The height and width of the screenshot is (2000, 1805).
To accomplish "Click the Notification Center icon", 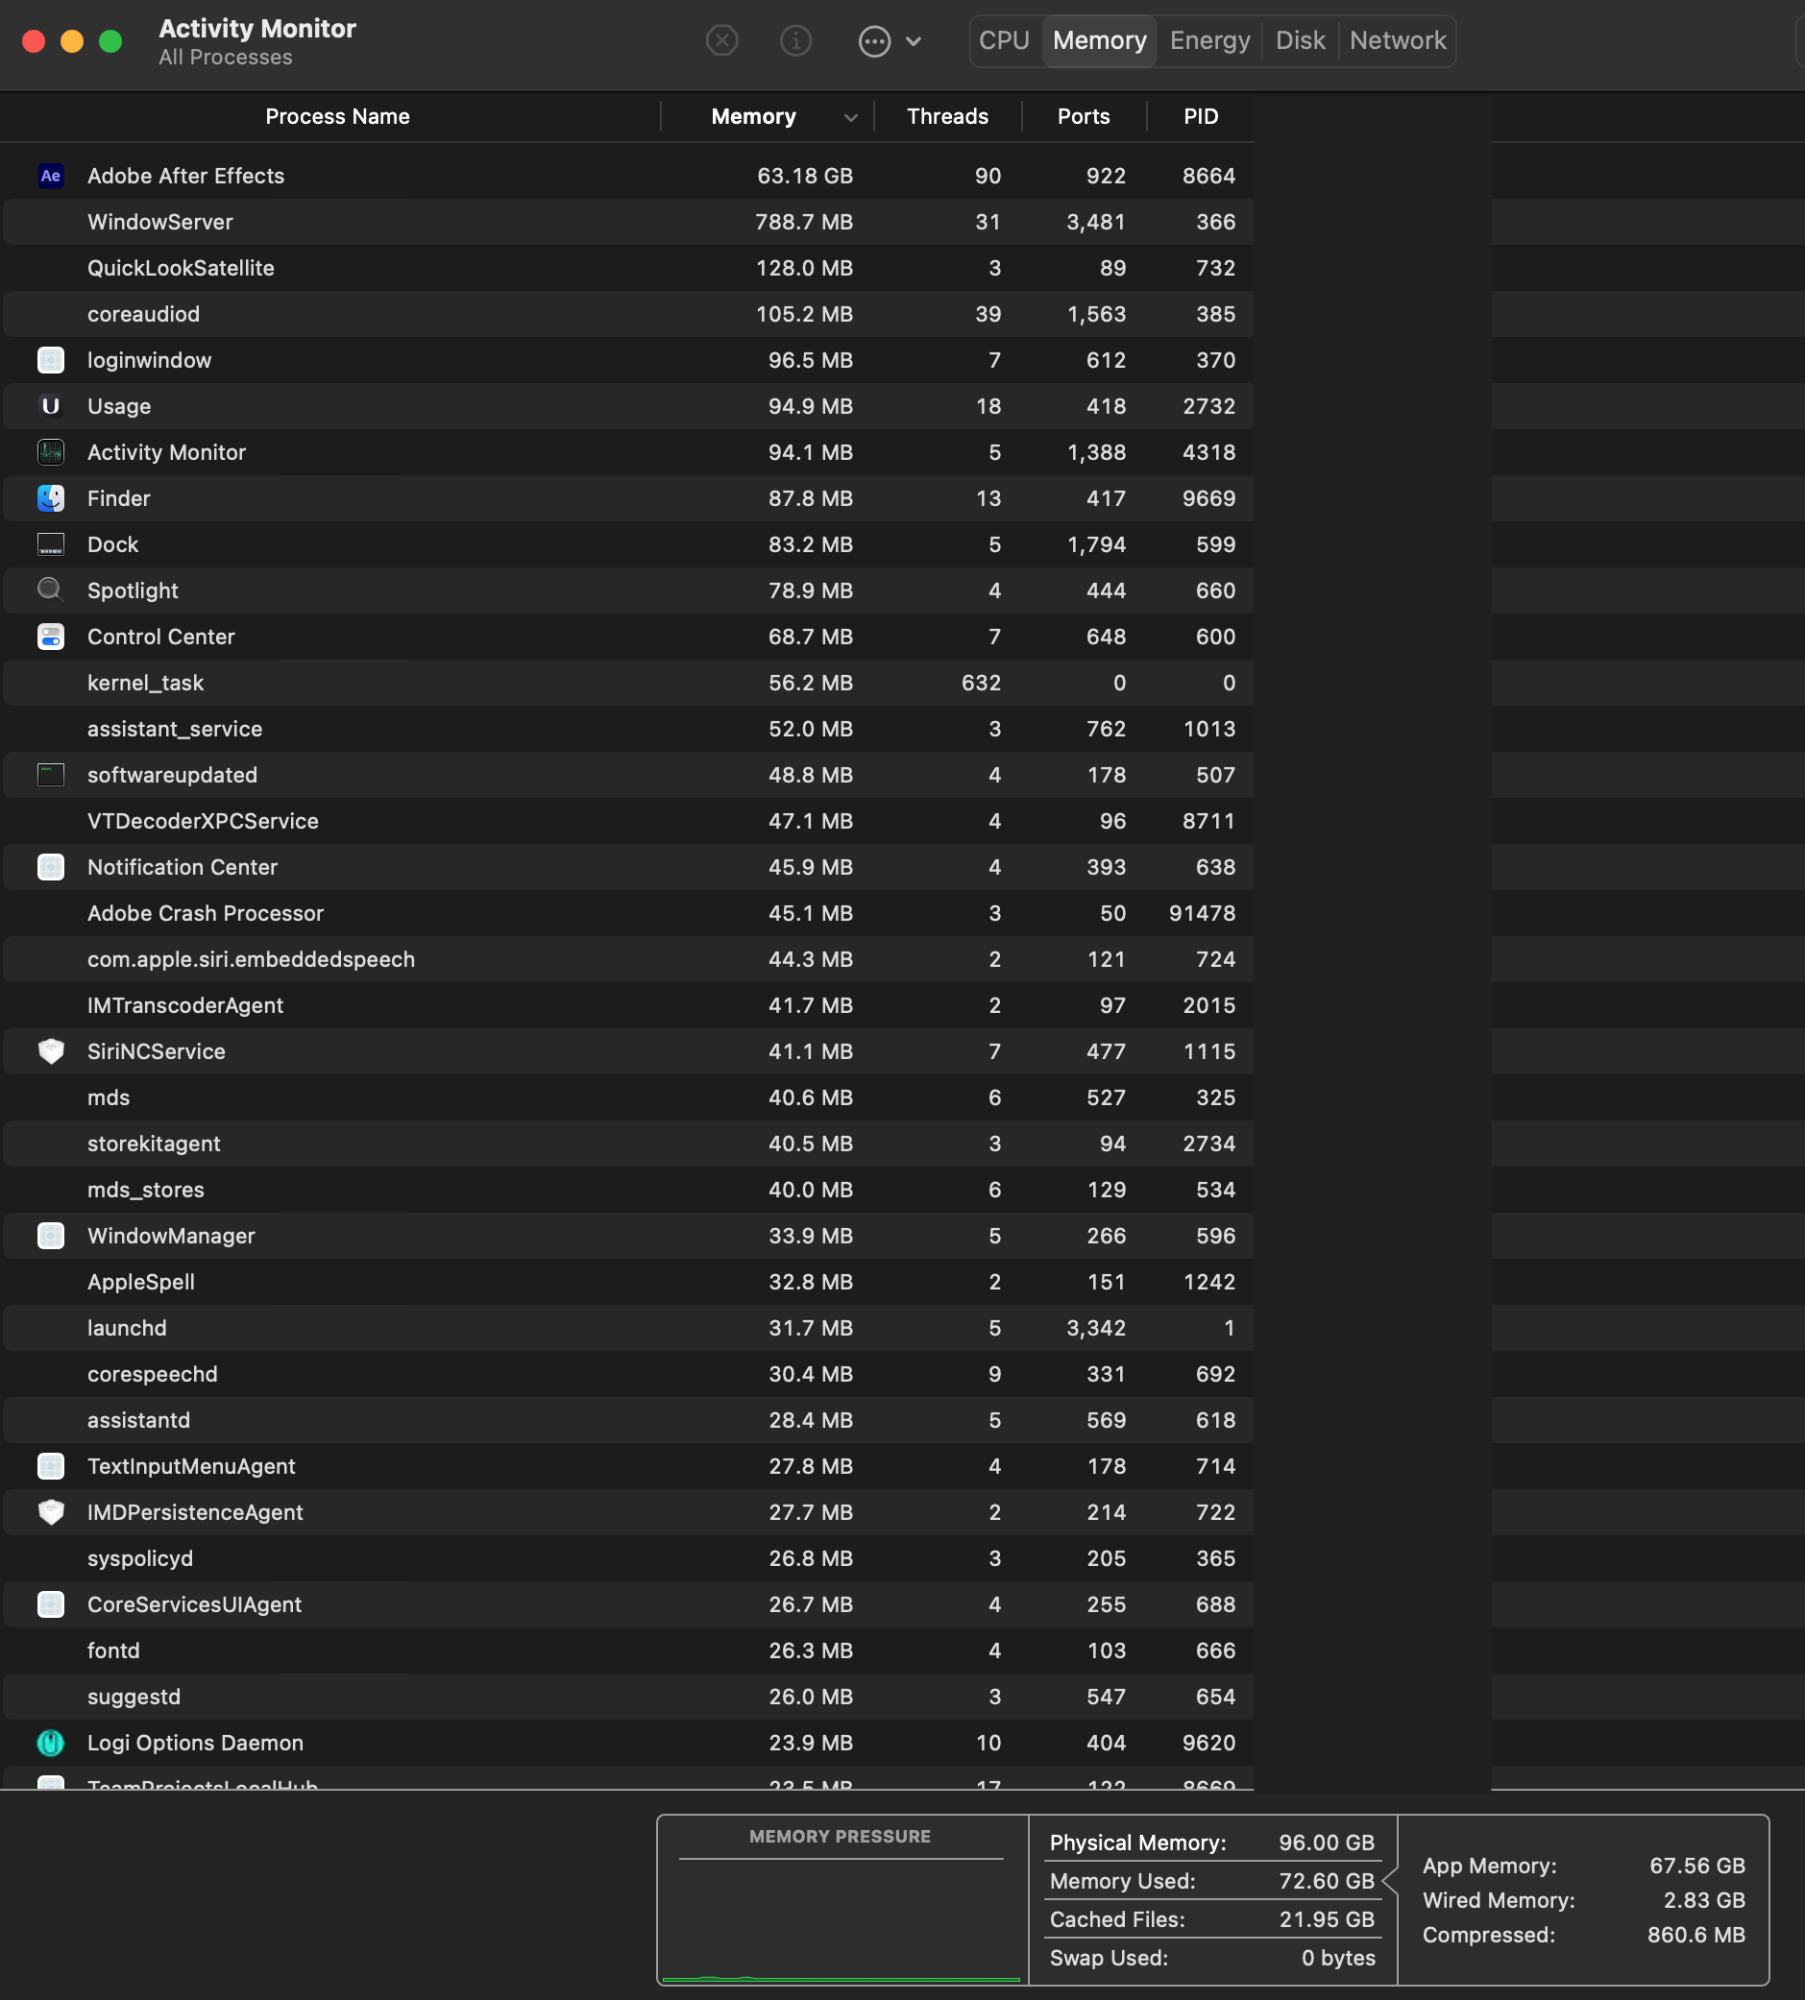I will coord(51,867).
